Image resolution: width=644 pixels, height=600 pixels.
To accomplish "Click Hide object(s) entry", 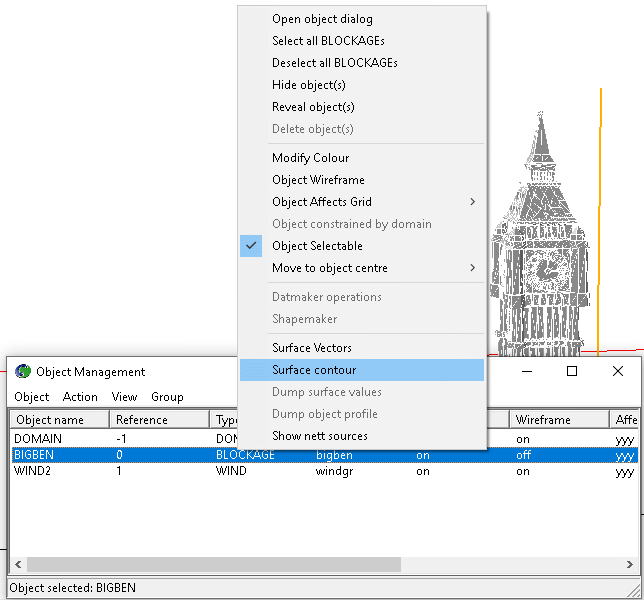I will pyautogui.click(x=308, y=85).
